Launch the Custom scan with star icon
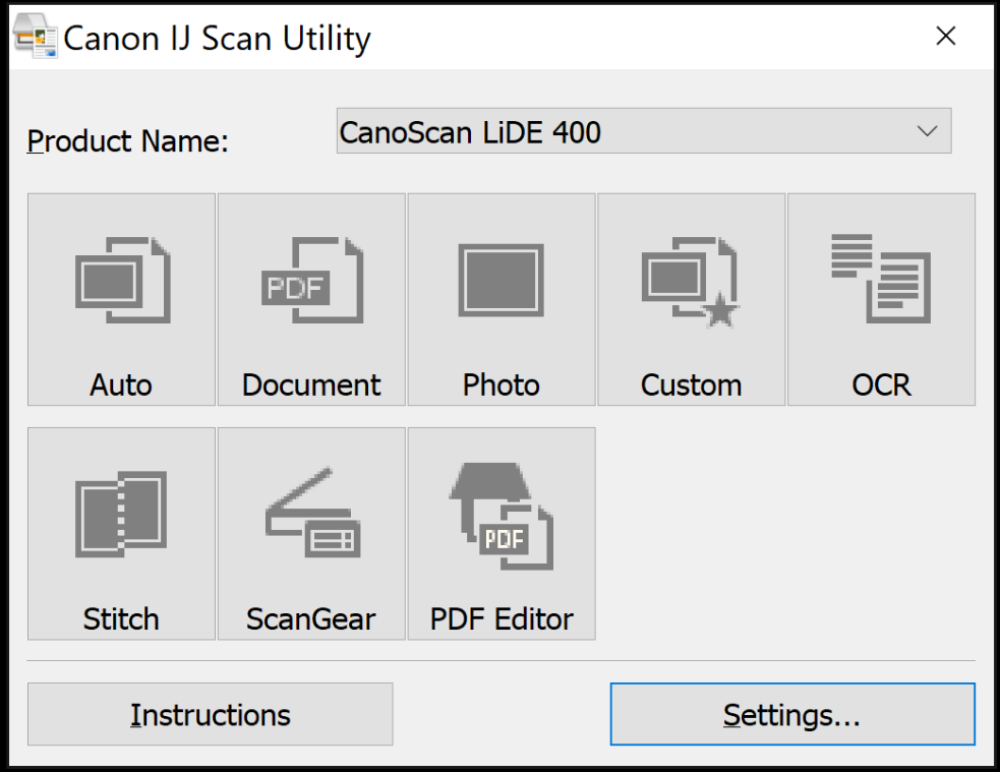 [x=691, y=280]
